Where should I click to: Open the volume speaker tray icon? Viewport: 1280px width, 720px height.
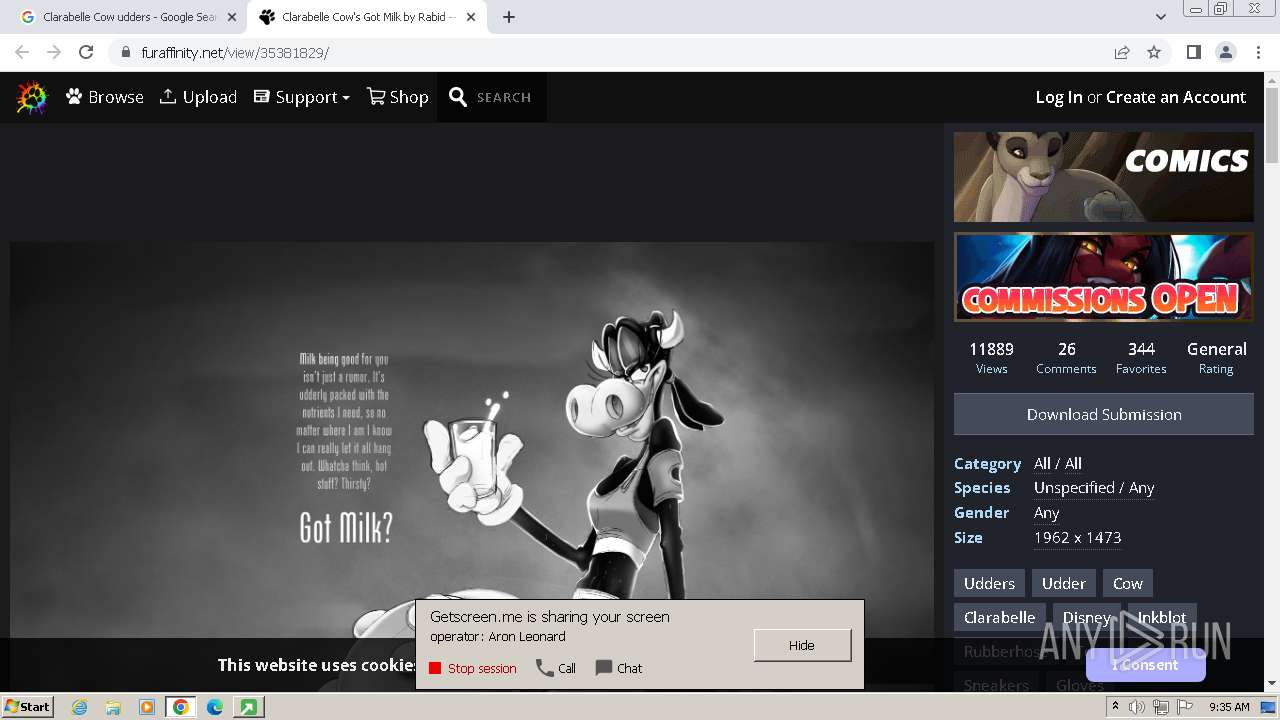(x=1137, y=707)
